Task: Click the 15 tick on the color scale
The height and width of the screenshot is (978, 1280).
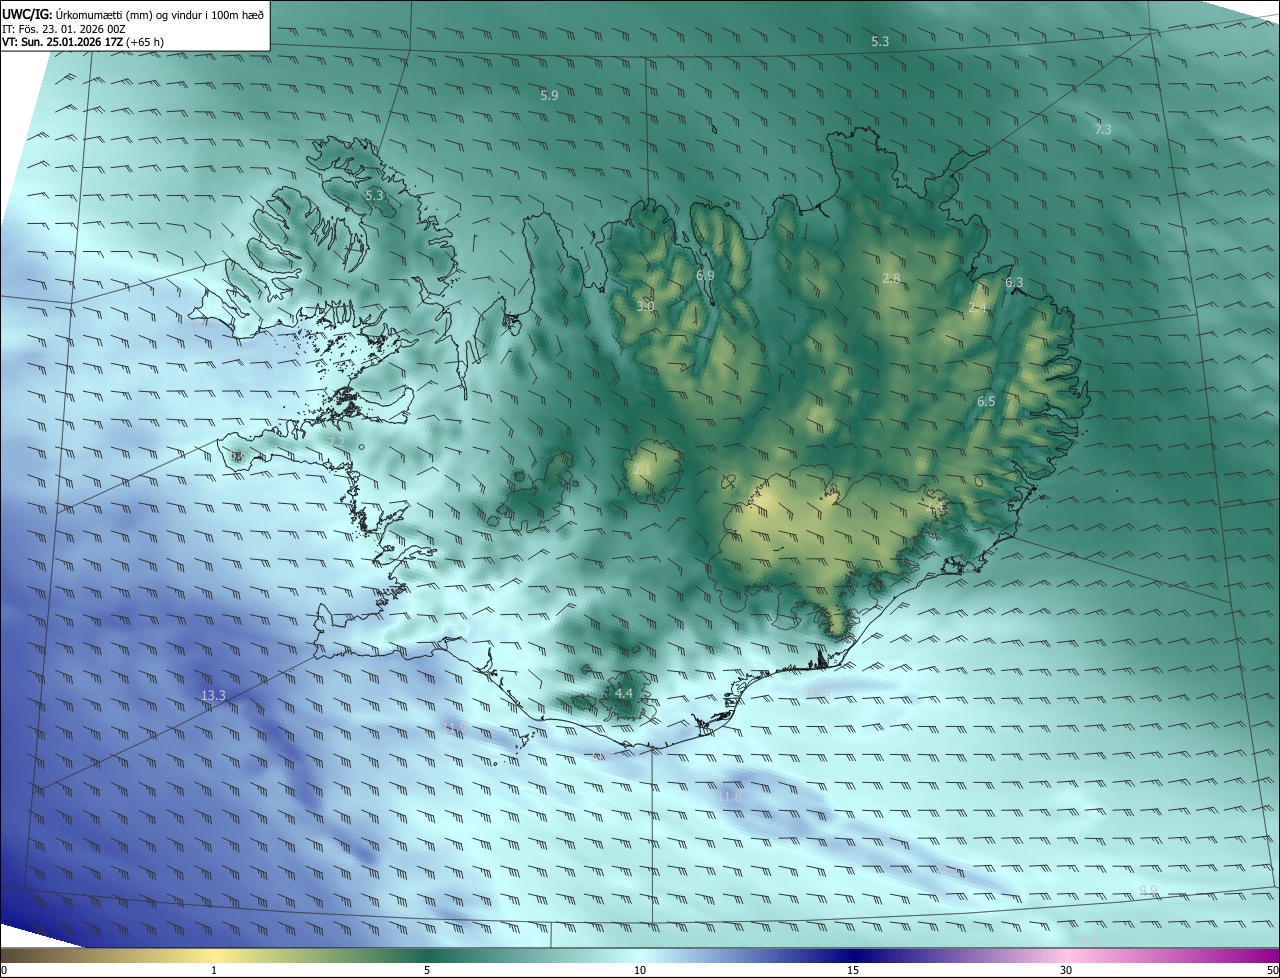Action: coord(853,970)
